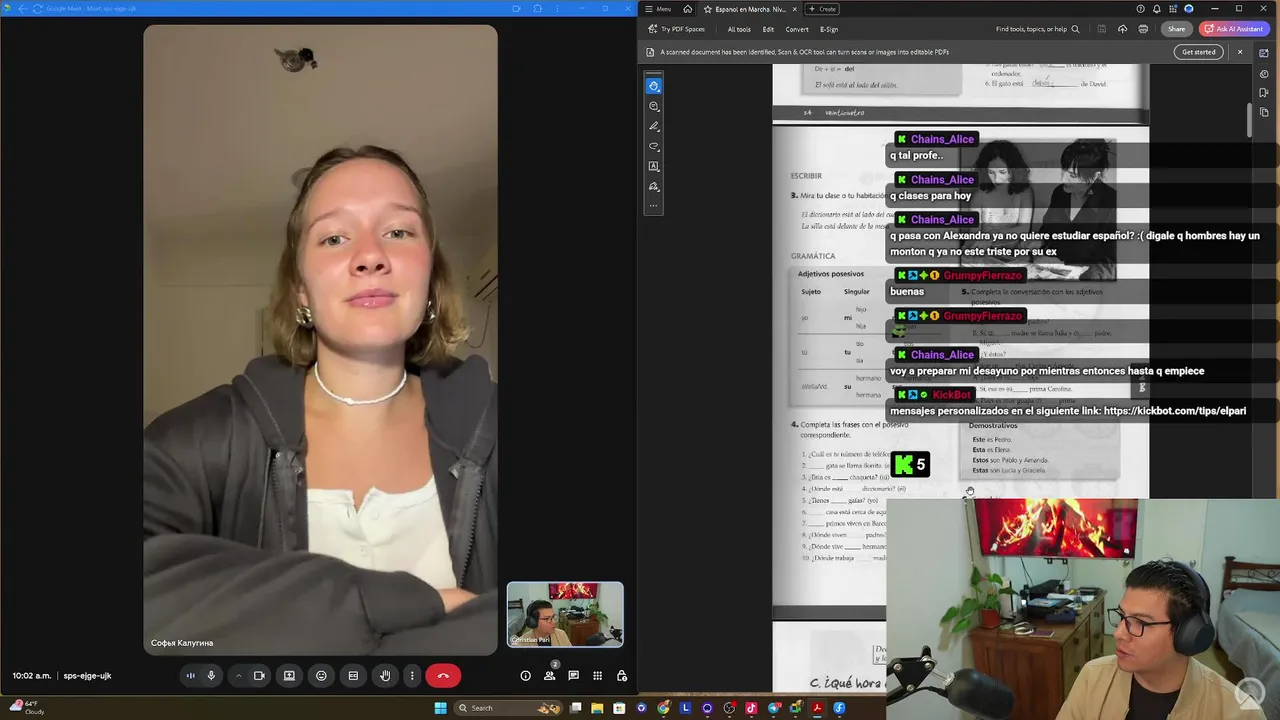End the Google Meet call
The width and height of the screenshot is (1280, 720).
pos(443,676)
